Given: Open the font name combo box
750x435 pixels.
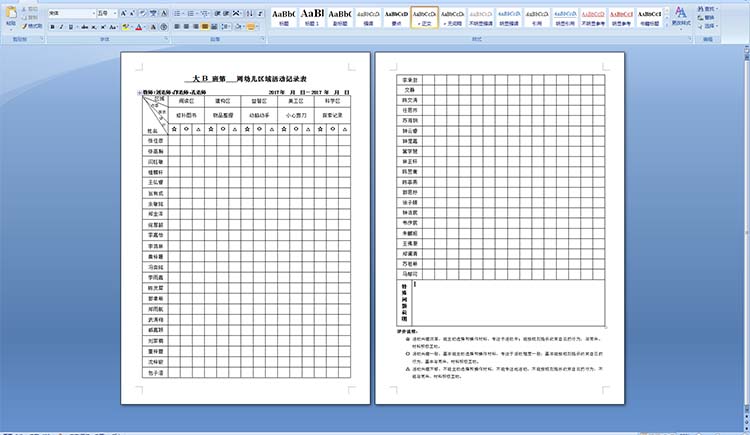Looking at the screenshot, I should 72,13.
